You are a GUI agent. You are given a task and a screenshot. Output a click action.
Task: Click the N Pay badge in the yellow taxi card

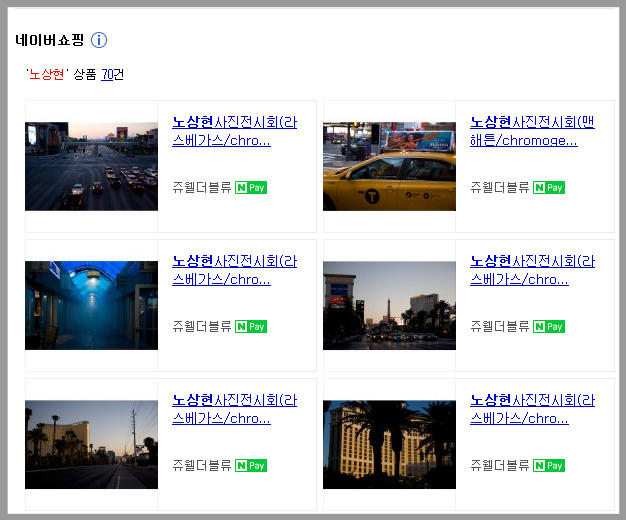(x=549, y=187)
